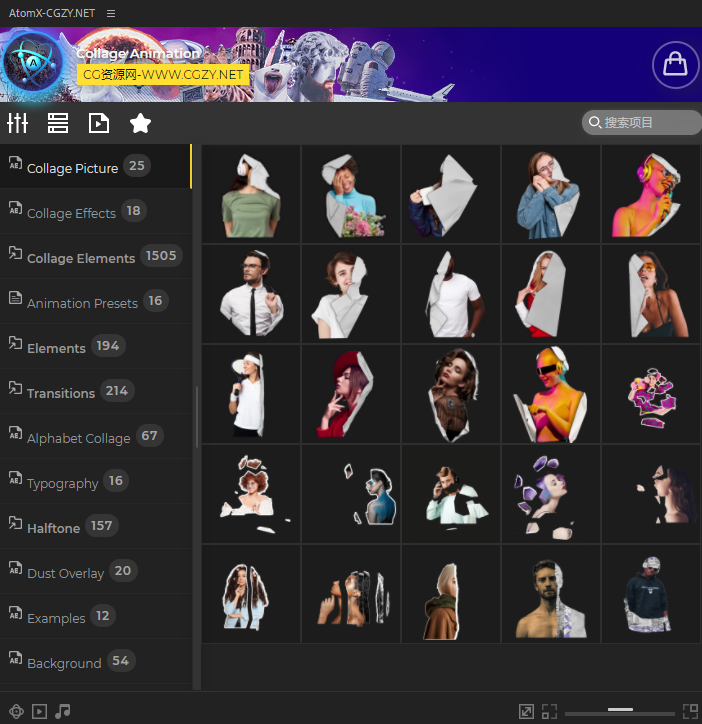Screen dimensions: 702x724
Task: Open the Animation Presets category
Action: pyautogui.click(x=96, y=301)
